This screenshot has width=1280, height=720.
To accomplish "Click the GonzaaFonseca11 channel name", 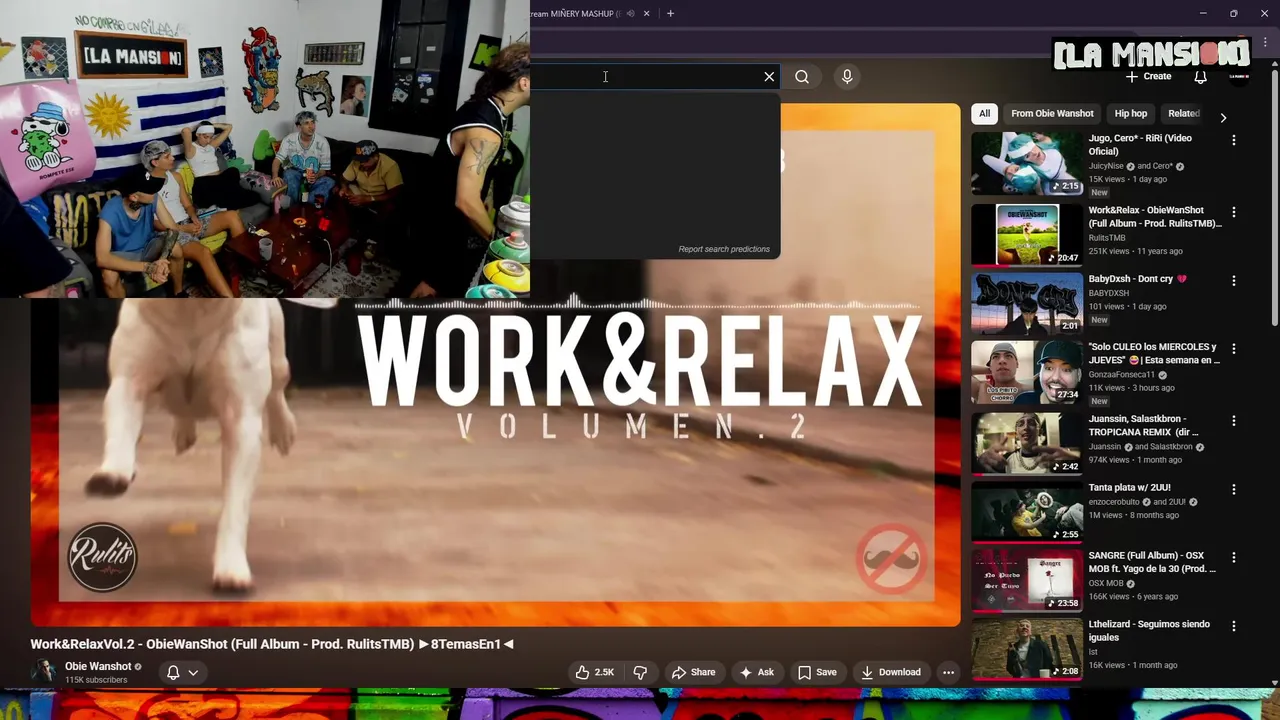I will pos(1123,374).
